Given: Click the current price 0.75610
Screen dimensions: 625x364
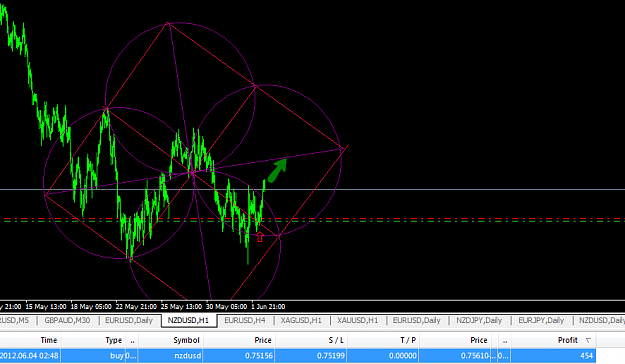Looking at the screenshot, I should point(475,356).
